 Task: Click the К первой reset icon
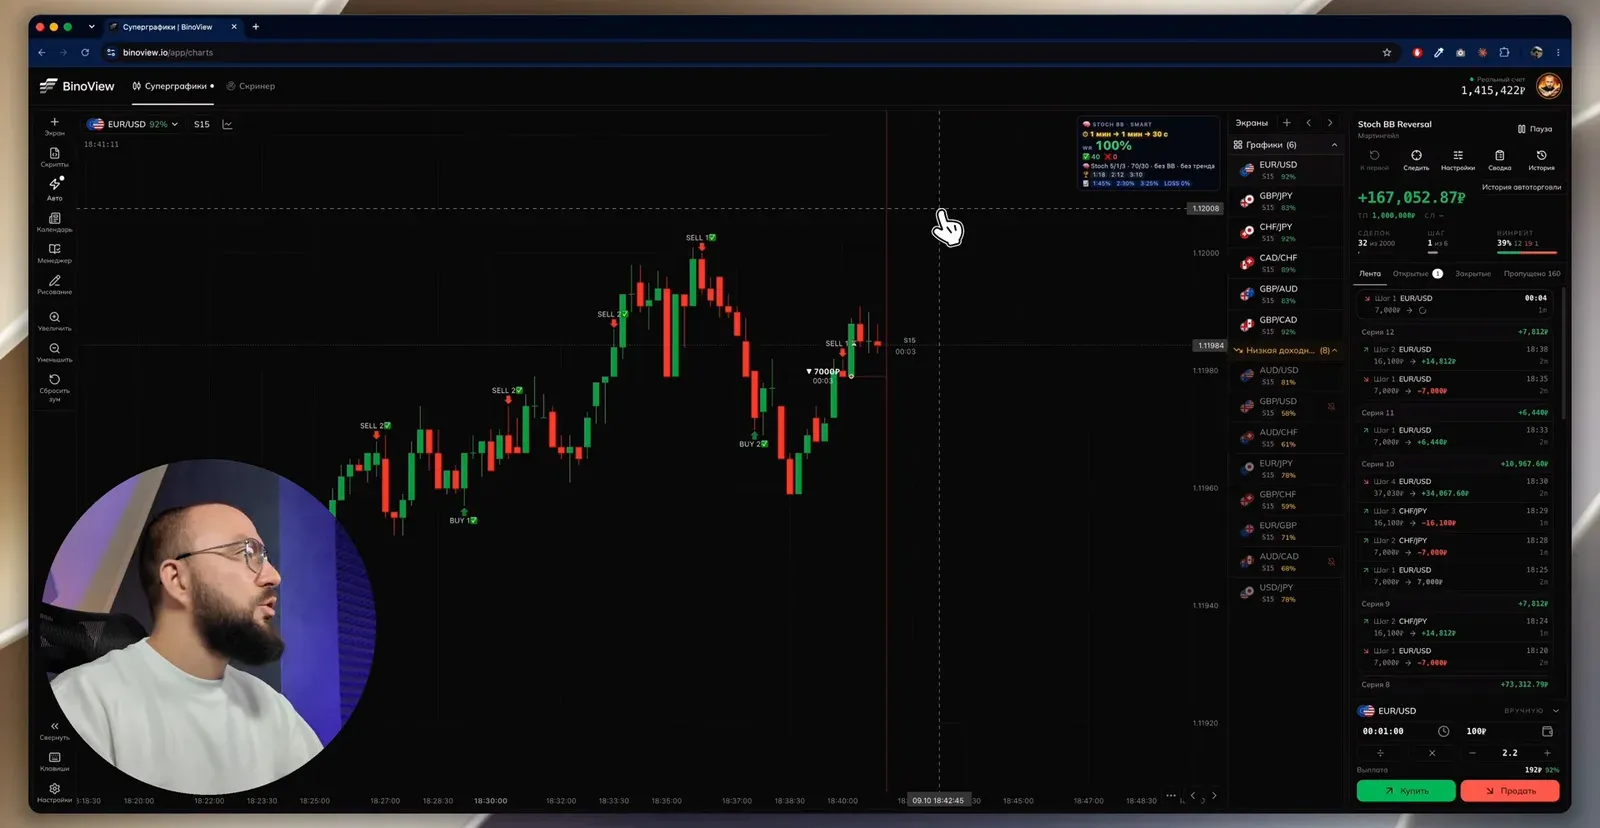coord(1374,160)
